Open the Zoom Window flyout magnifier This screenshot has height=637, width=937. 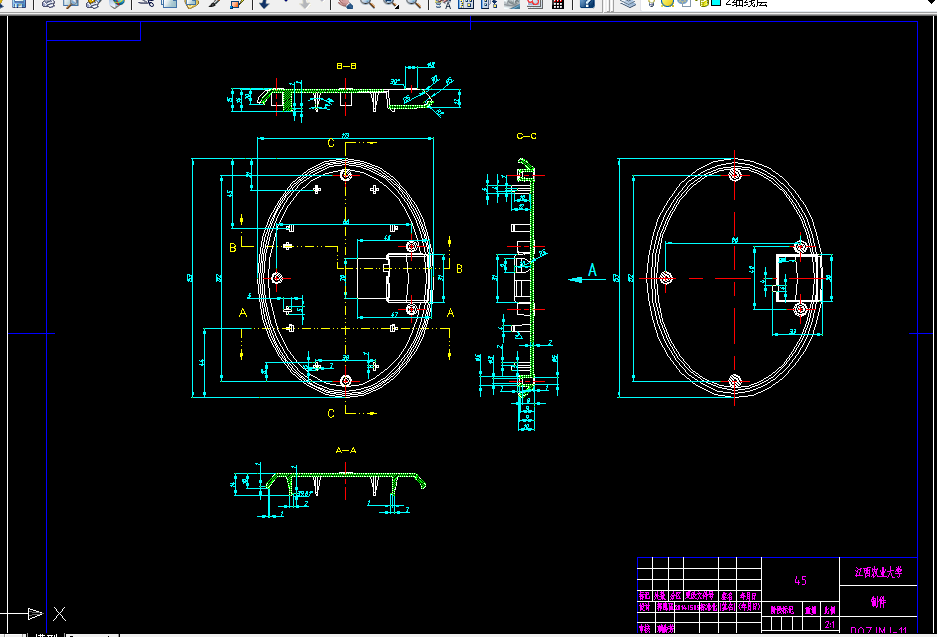[x=391, y=3]
